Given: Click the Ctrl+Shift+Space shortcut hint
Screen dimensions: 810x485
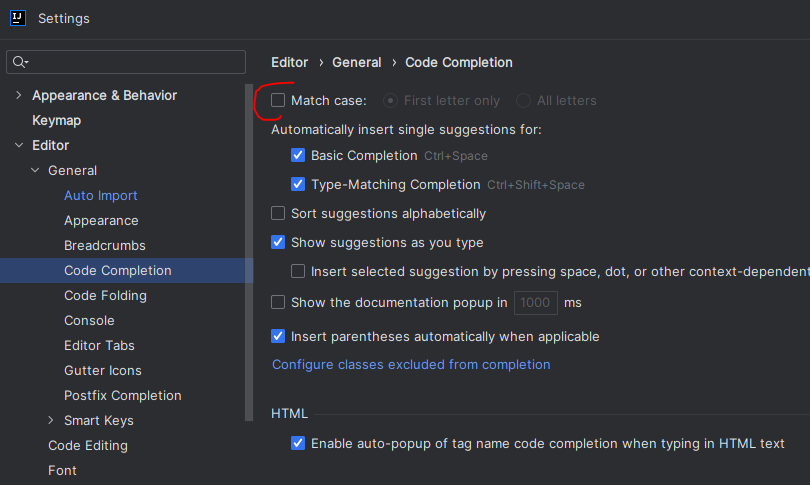Looking at the screenshot, I should [536, 185].
